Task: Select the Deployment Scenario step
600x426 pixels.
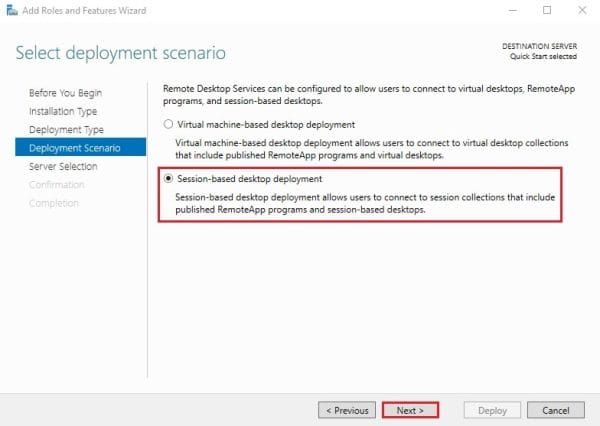Action: pos(72,148)
